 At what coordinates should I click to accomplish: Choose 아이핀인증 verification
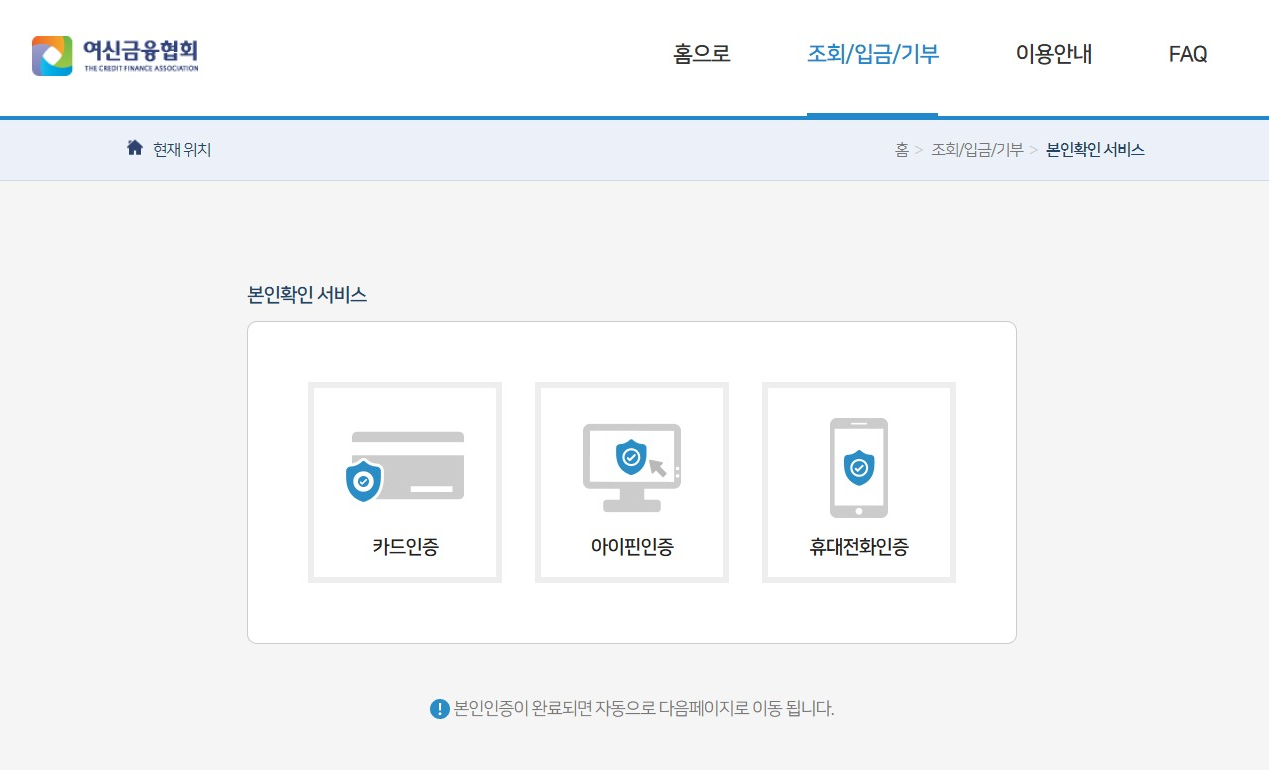tap(632, 482)
